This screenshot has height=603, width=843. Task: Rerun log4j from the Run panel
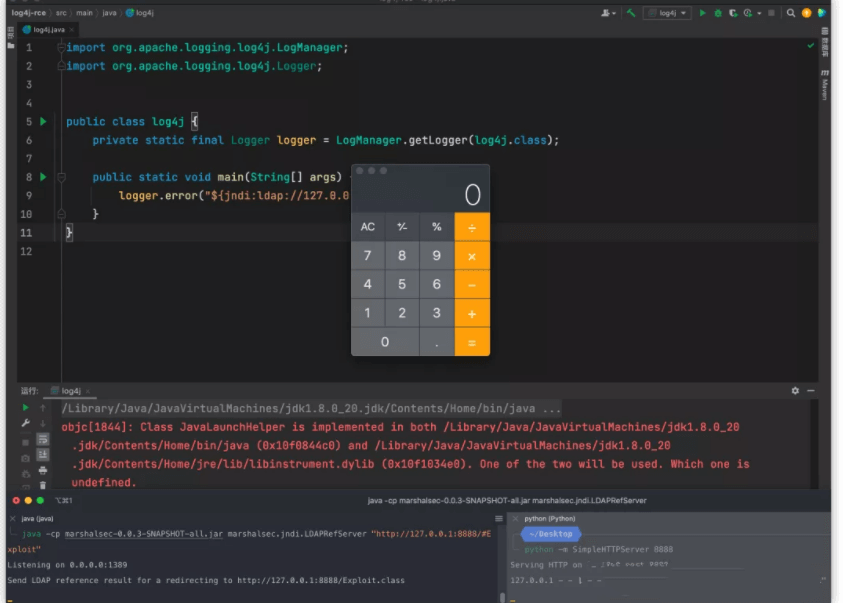click(x=25, y=408)
